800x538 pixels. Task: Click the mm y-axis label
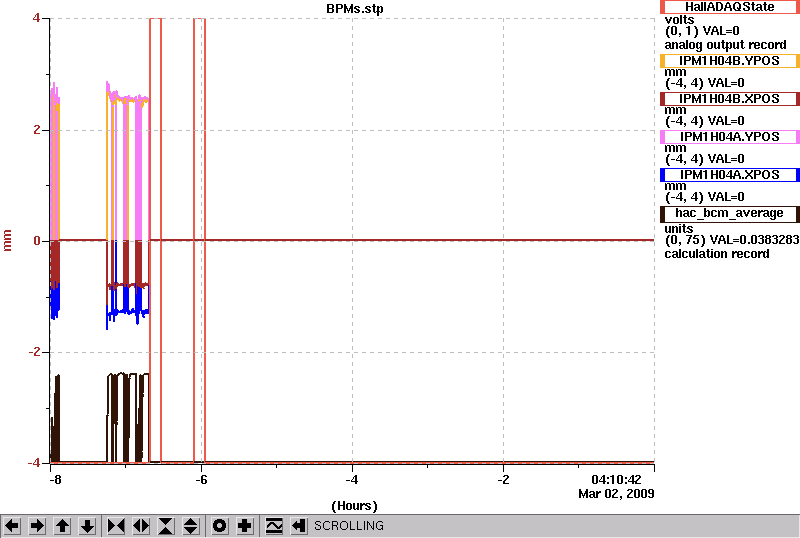tap(7, 240)
